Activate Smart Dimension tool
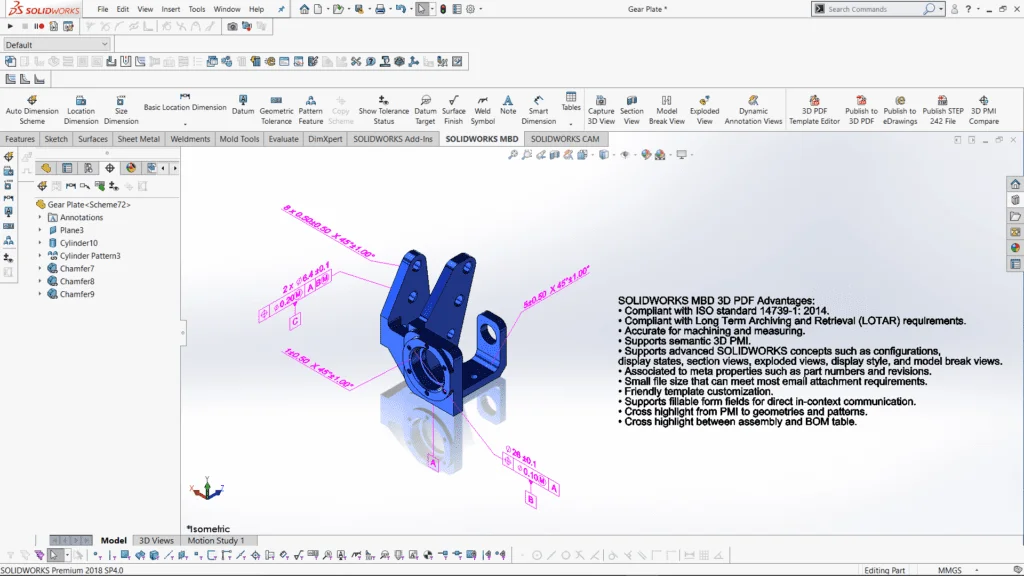 click(x=538, y=110)
